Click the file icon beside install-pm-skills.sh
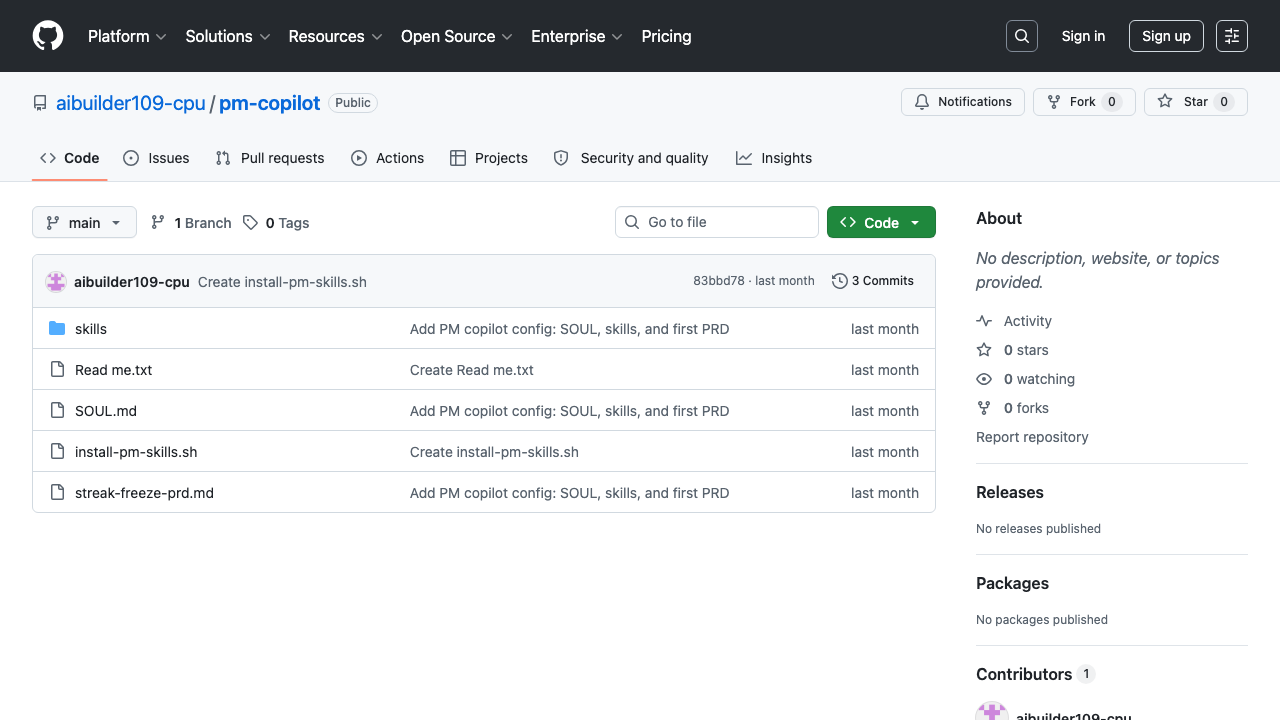This screenshot has height=720, width=1280. 57,452
